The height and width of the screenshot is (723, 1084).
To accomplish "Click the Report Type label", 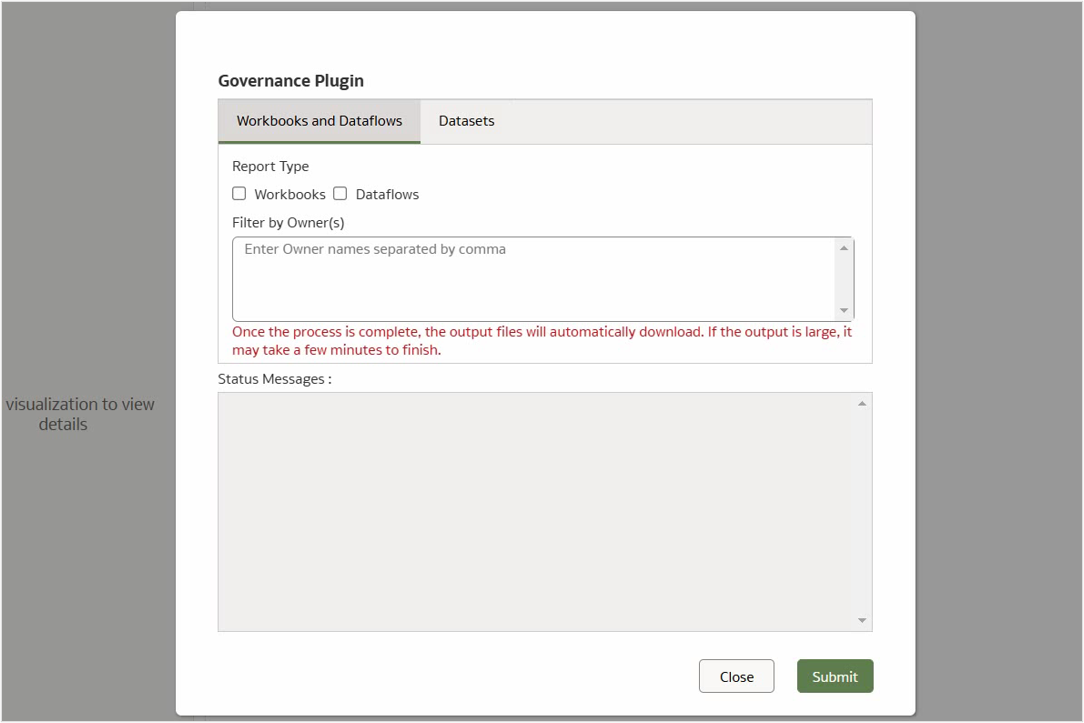I will tap(270, 166).
